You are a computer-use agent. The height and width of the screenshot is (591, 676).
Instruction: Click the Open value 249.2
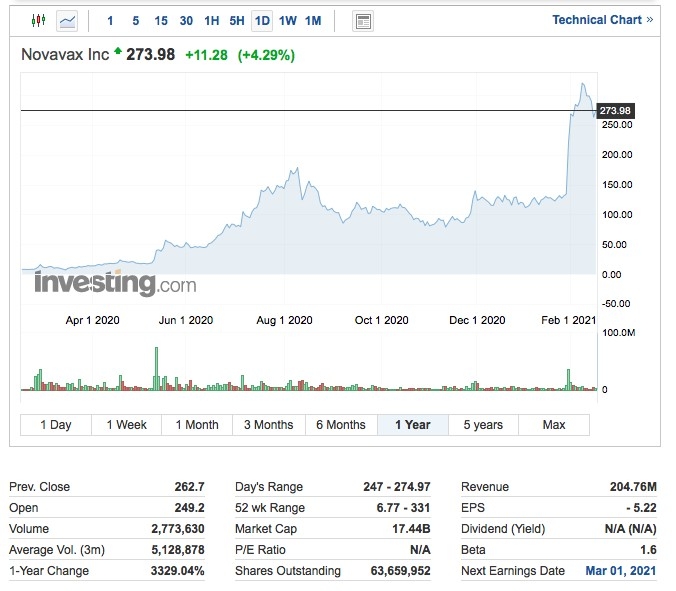click(x=189, y=508)
